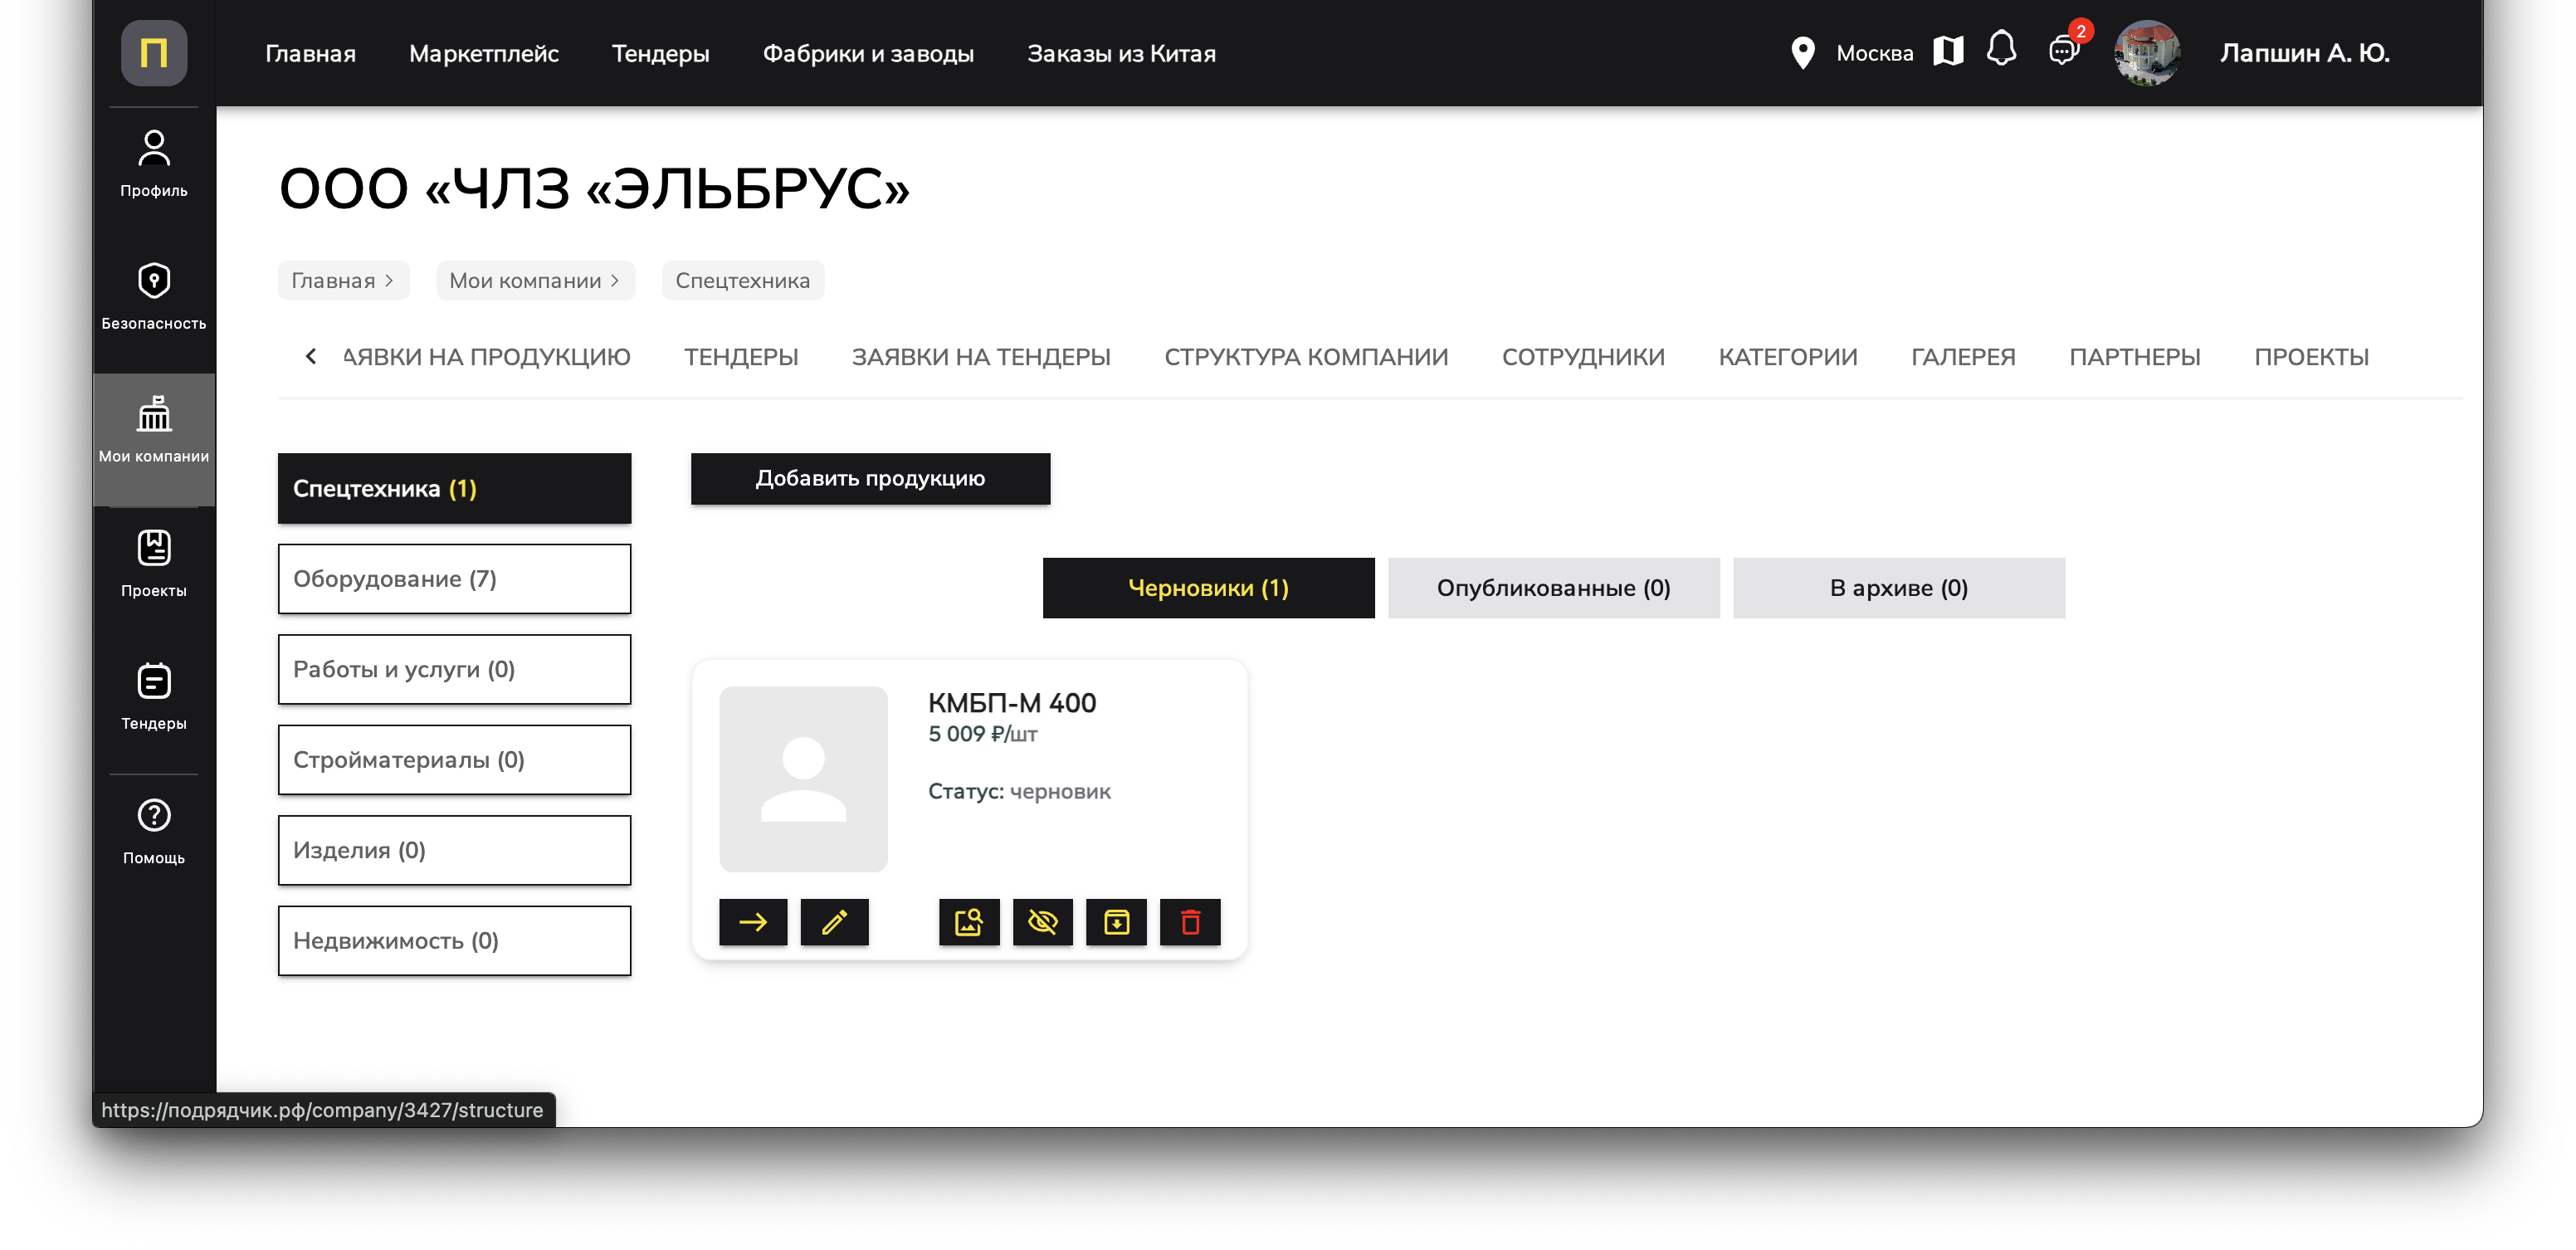Click the archive icon on product card

1116,921
